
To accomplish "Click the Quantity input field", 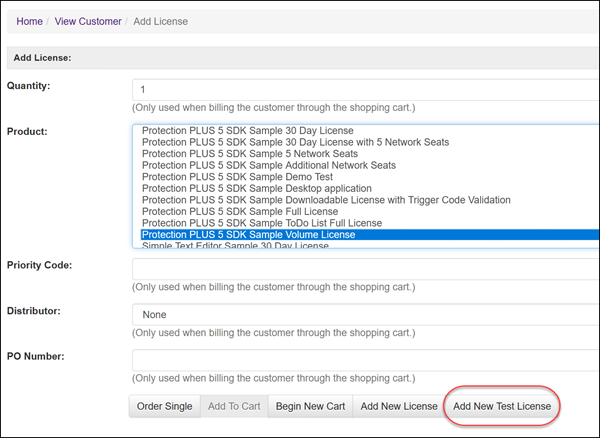I will coord(366,90).
